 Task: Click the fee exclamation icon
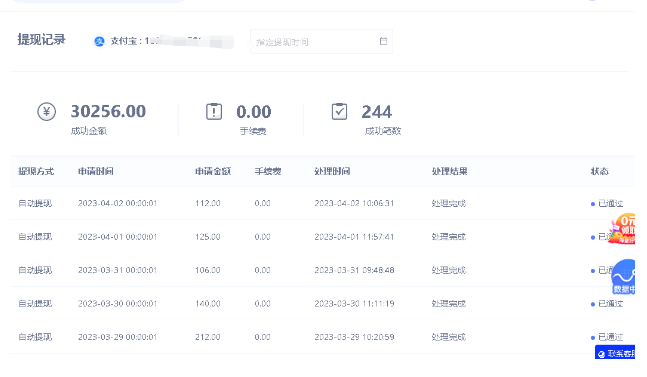coord(214,111)
